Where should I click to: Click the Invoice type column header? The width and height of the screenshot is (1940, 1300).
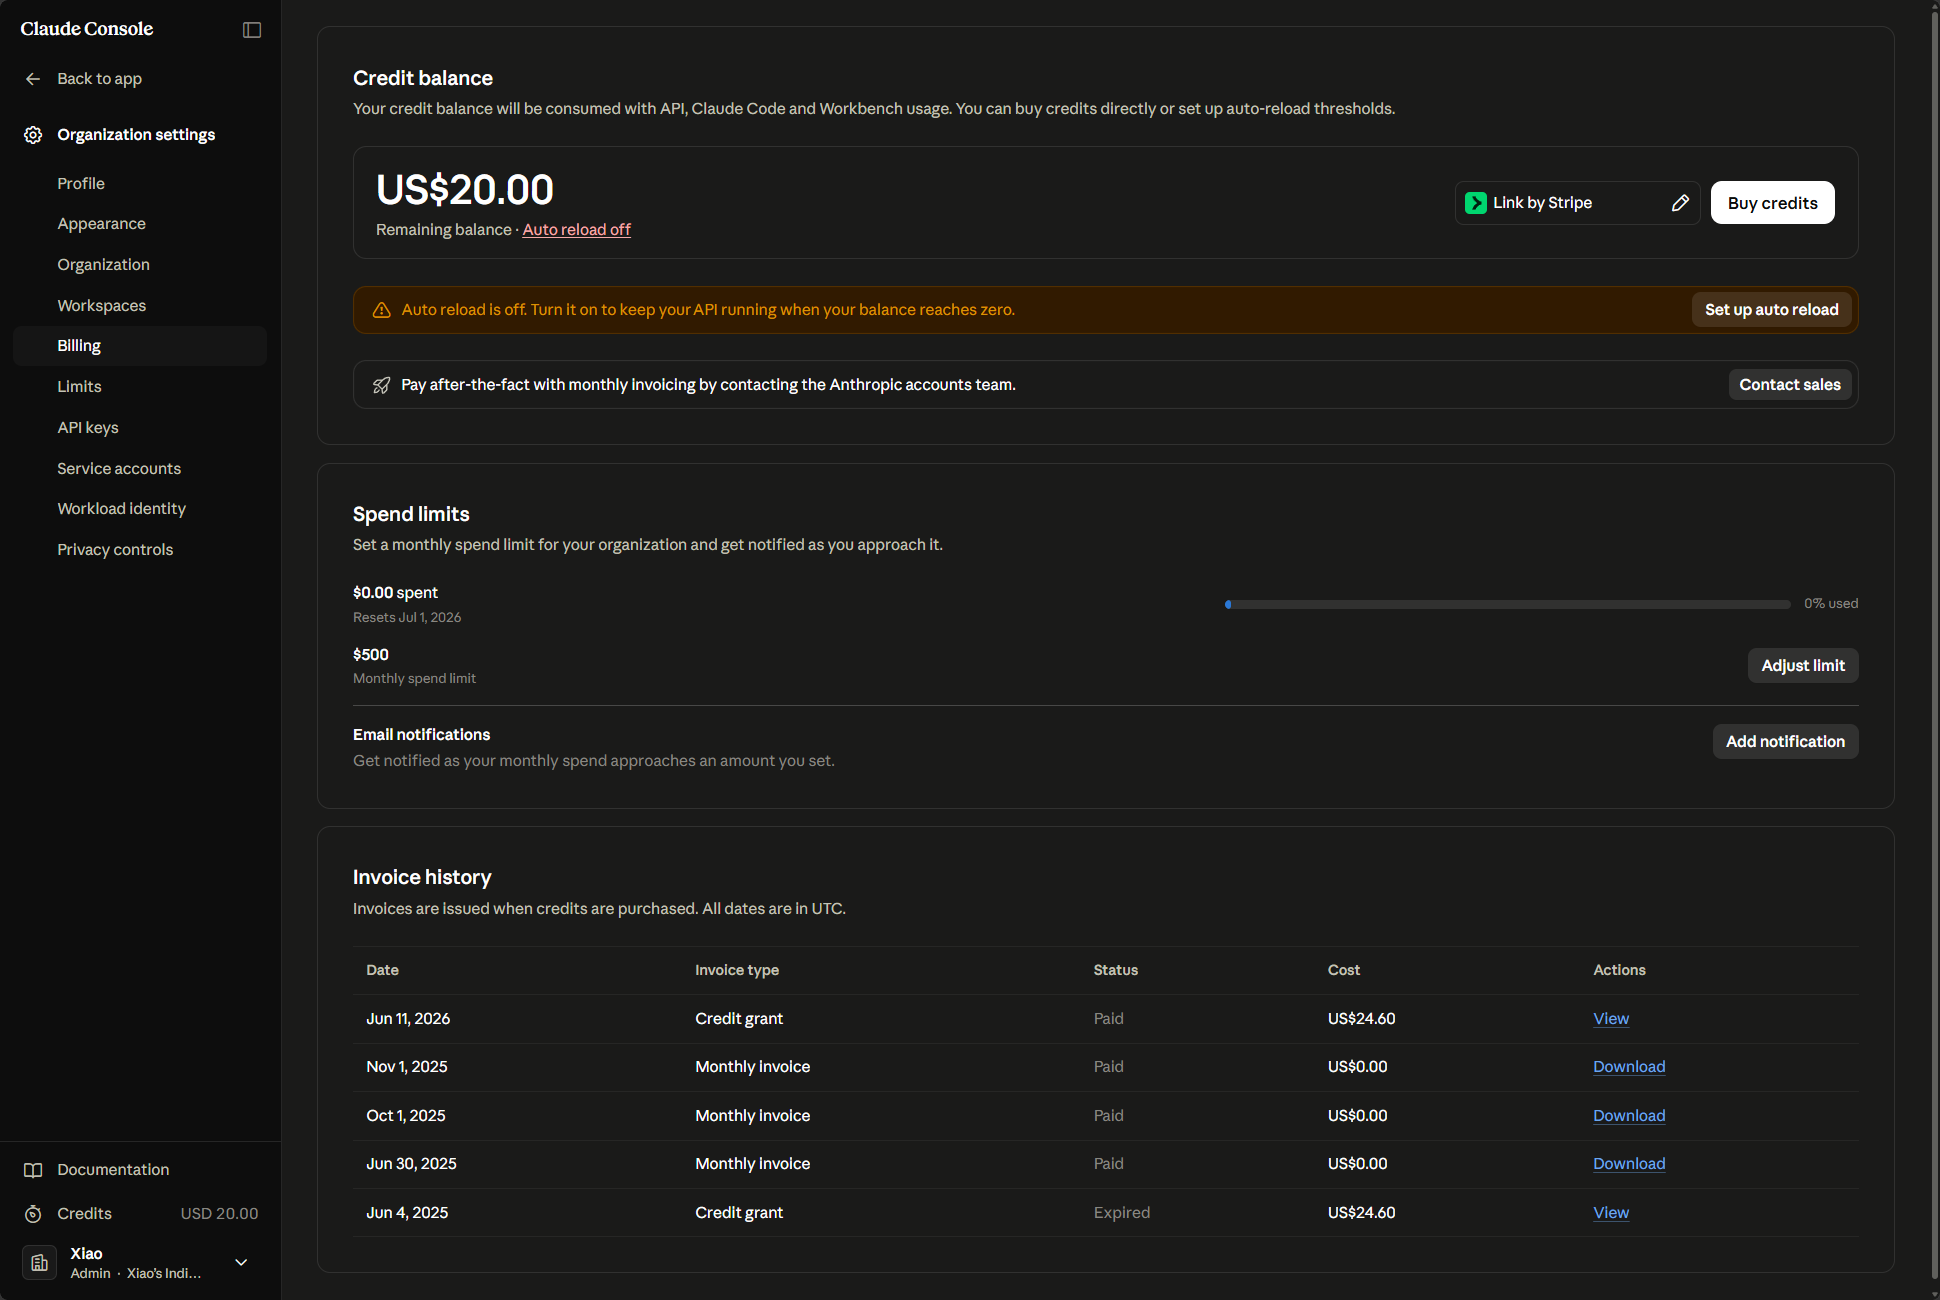point(737,970)
